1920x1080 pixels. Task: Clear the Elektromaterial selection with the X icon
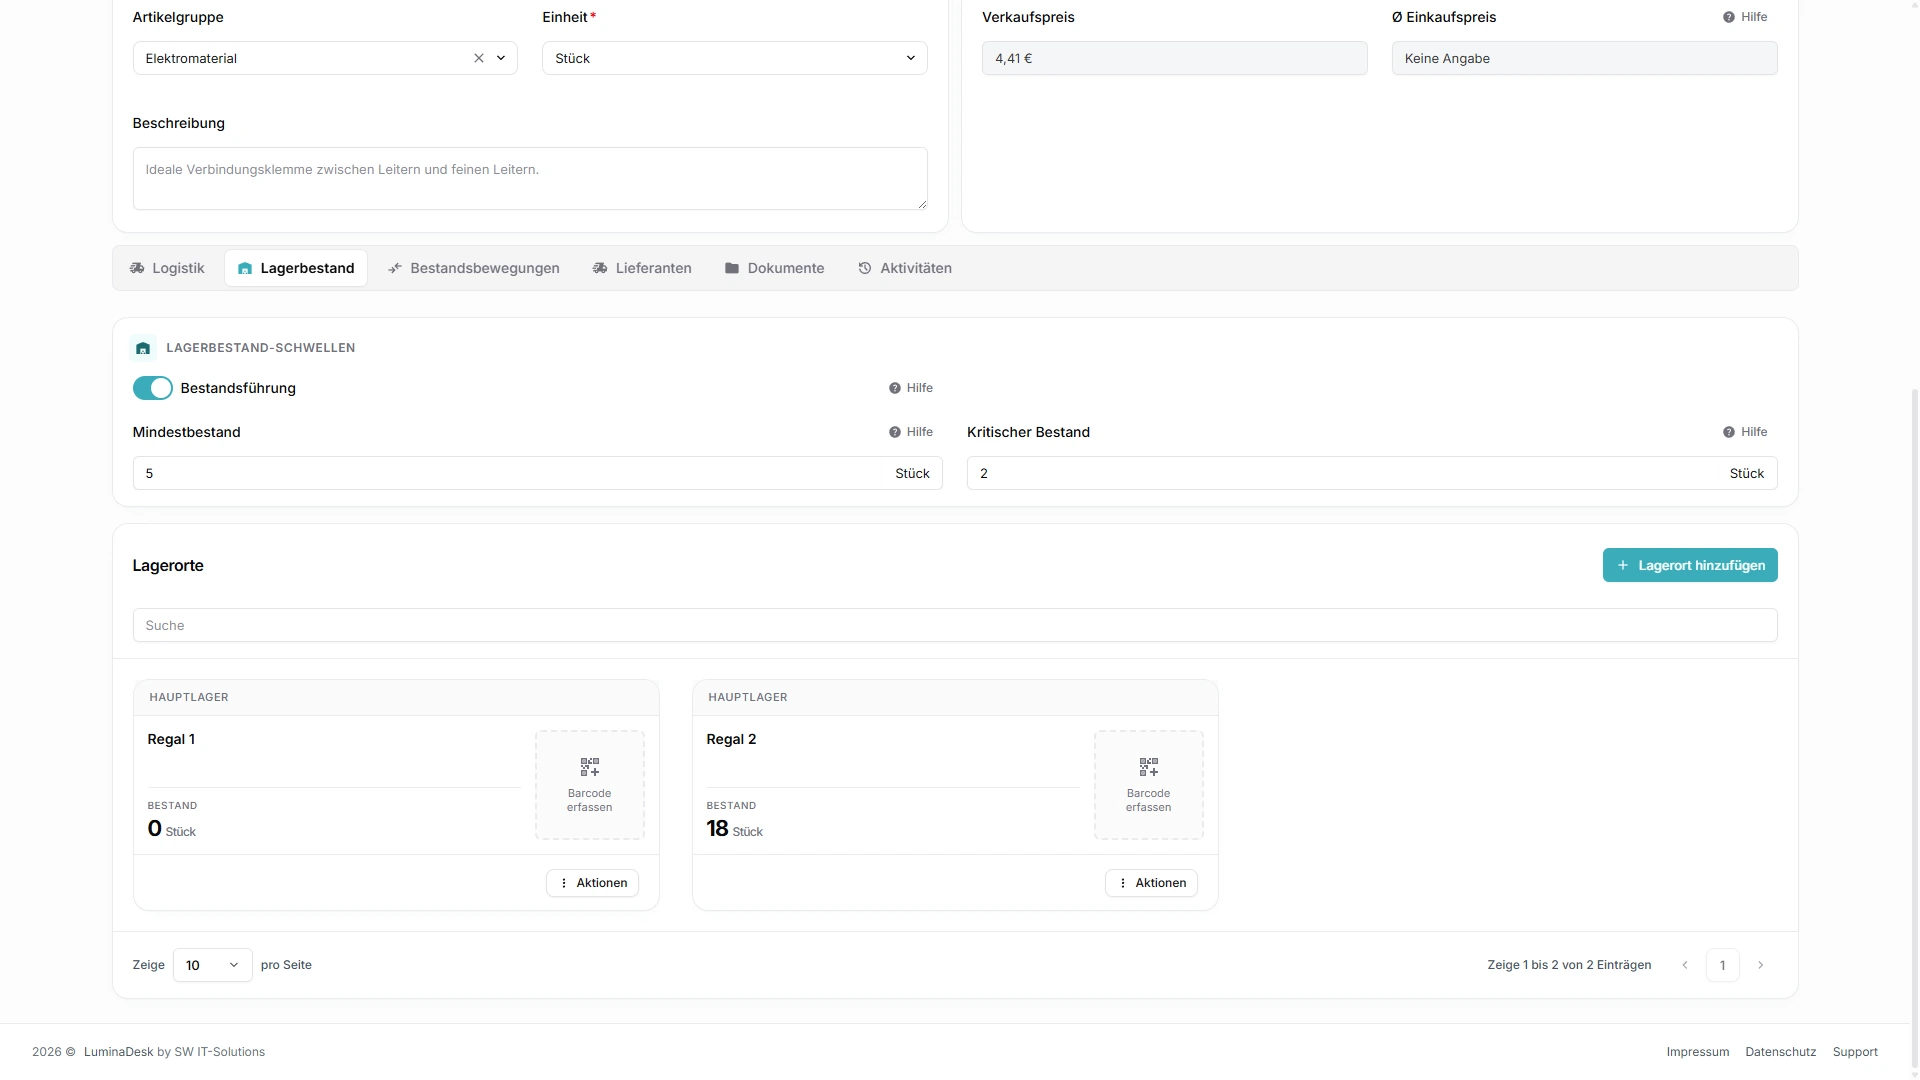[x=479, y=58]
